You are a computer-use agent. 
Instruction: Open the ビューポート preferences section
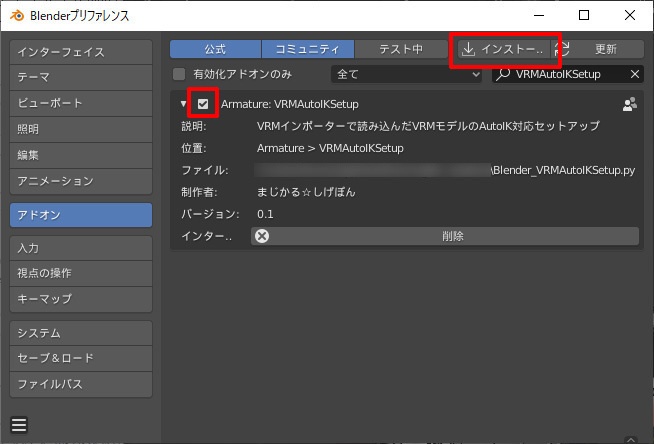[81, 103]
